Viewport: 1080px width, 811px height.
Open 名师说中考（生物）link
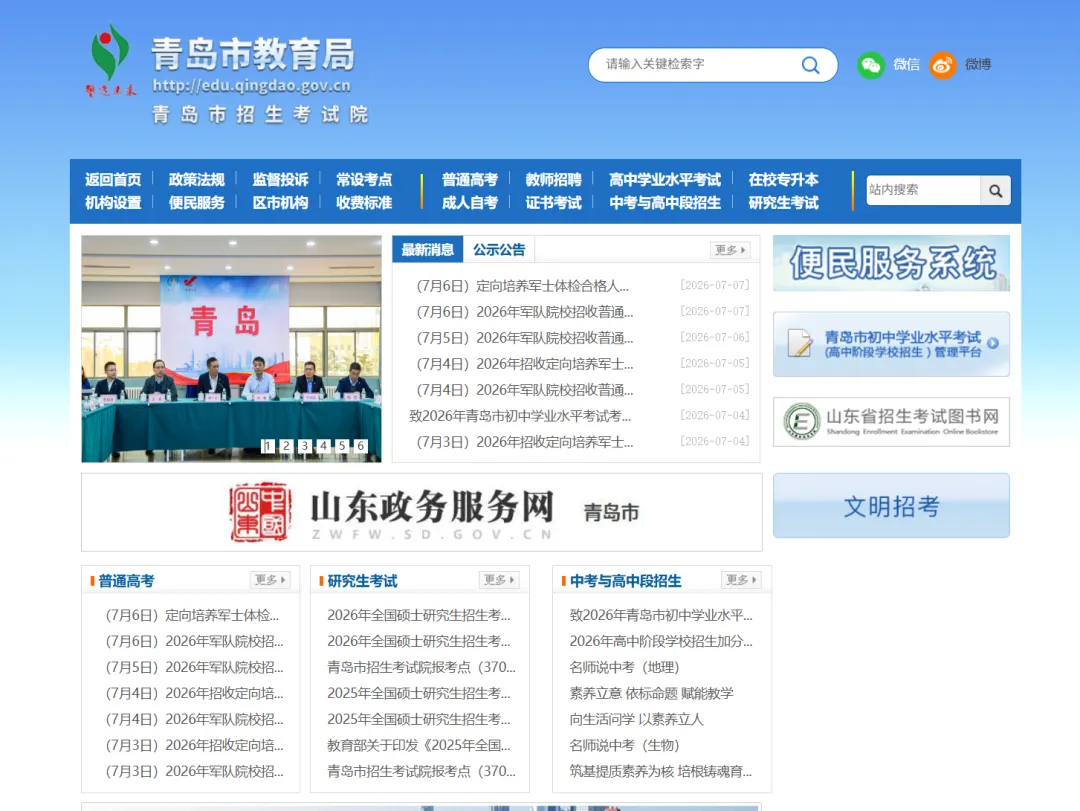625,746
